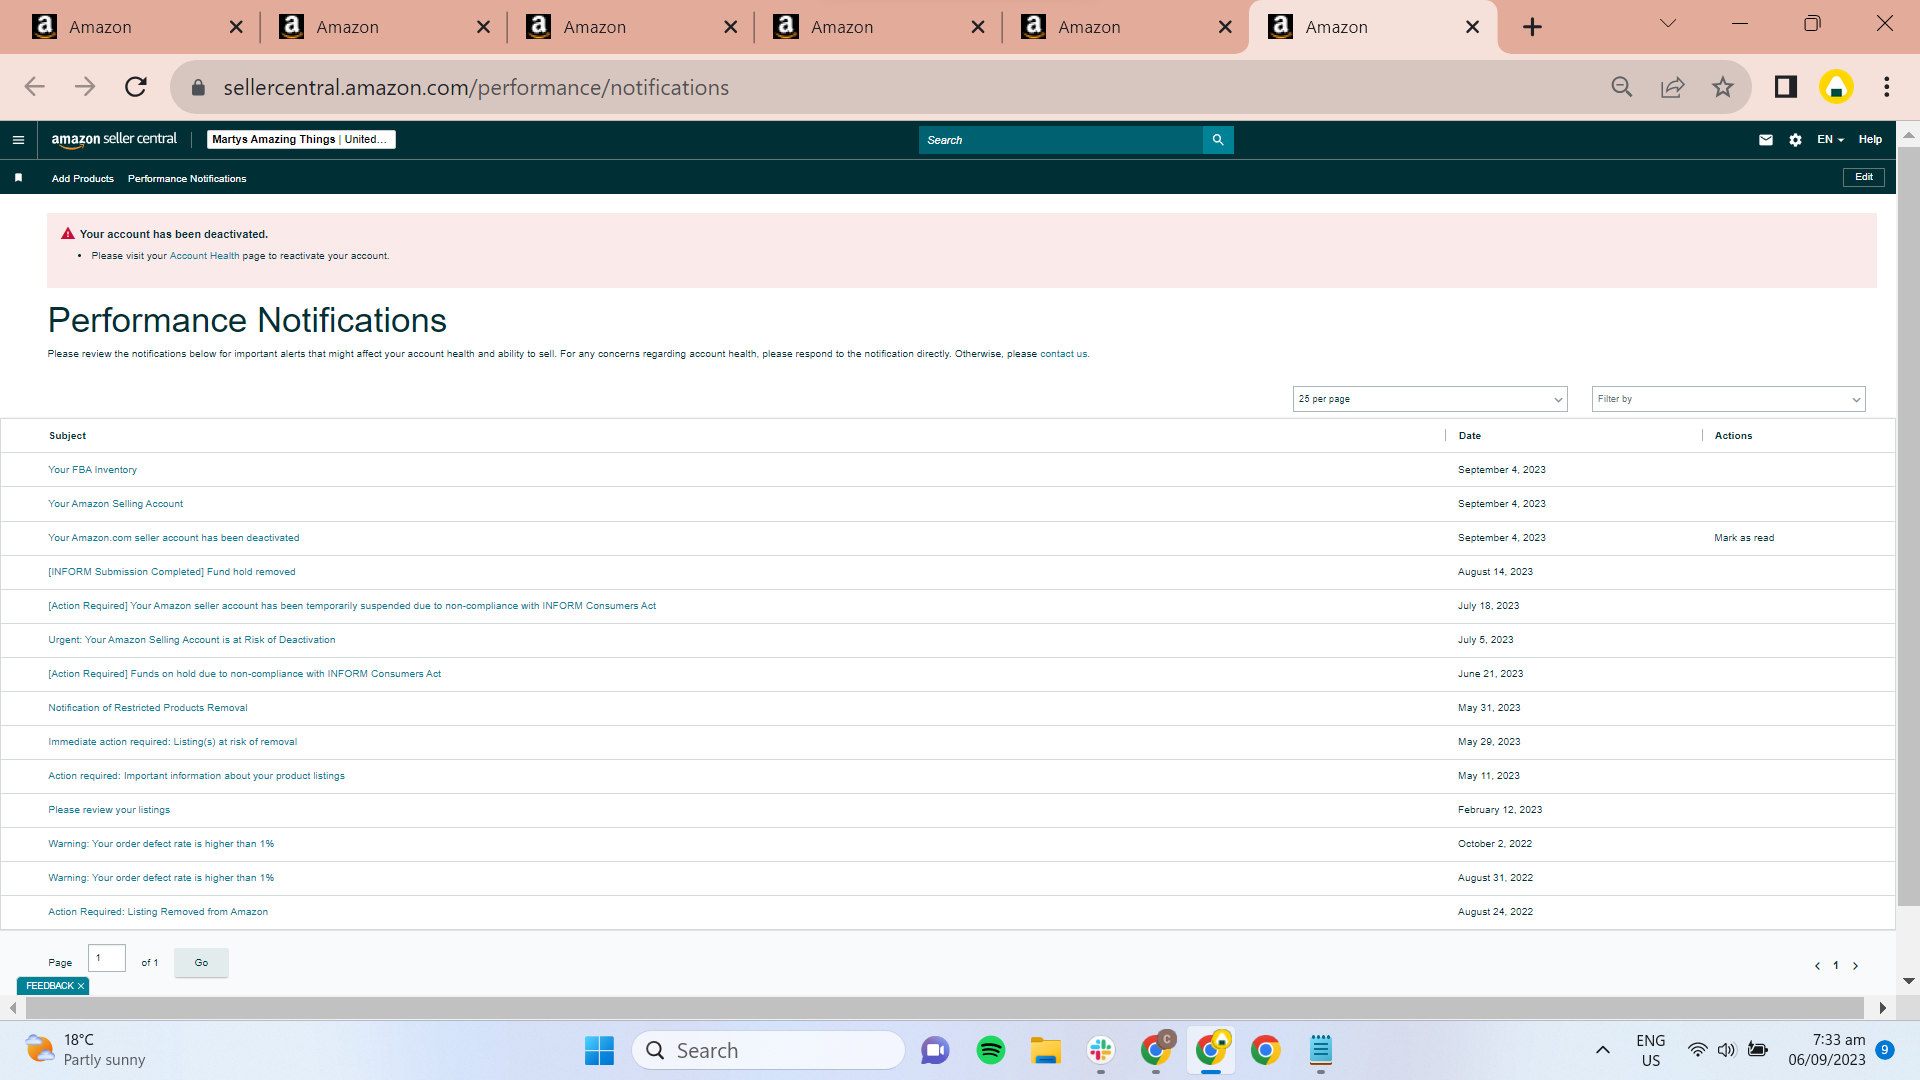This screenshot has width=1920, height=1080.
Task: Click the Subject column header
Action: 67,436
